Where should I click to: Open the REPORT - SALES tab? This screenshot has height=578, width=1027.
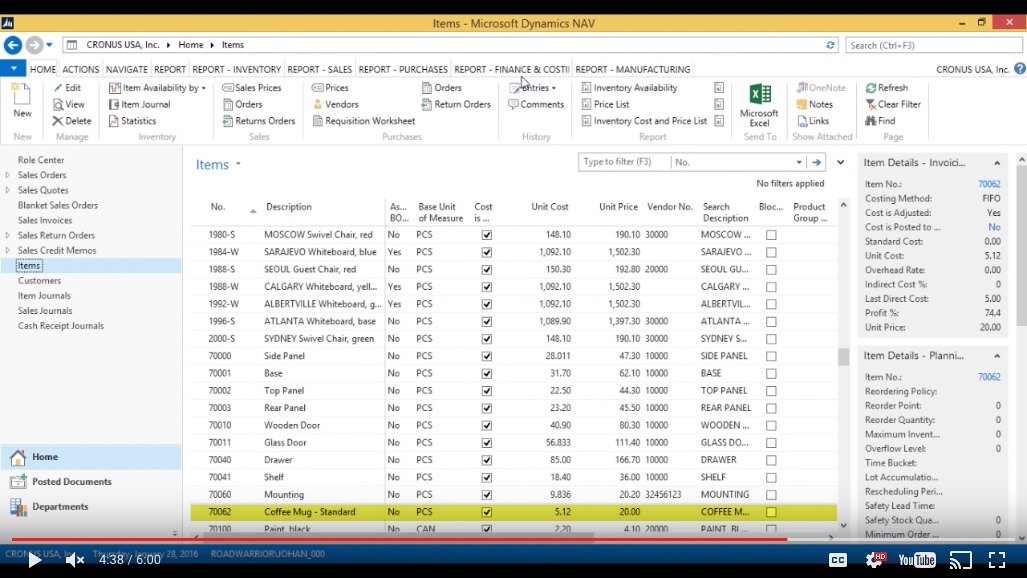tap(320, 69)
